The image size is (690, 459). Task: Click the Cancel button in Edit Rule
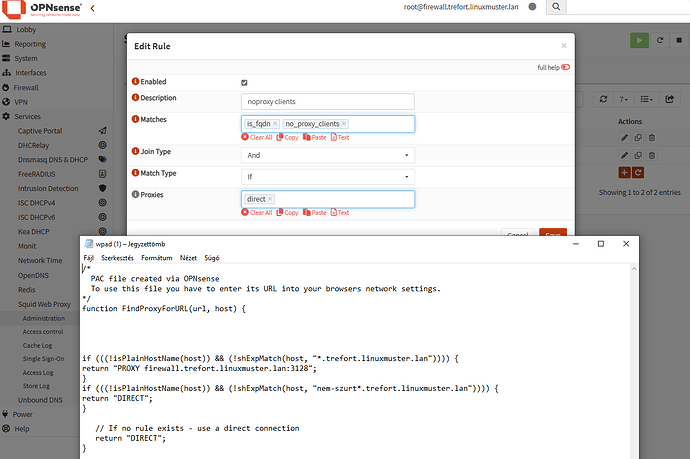(518, 233)
